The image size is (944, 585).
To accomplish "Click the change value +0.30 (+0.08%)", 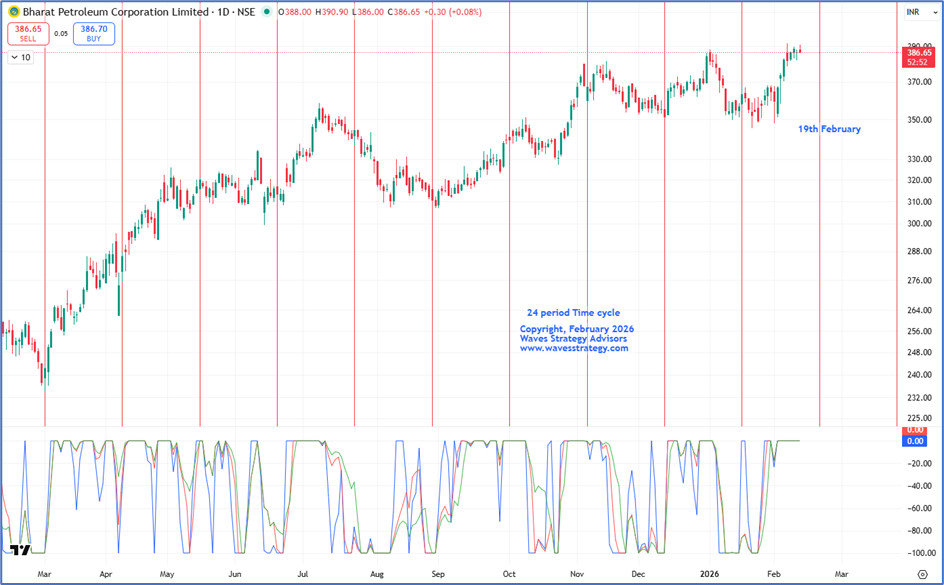I will 453,12.
